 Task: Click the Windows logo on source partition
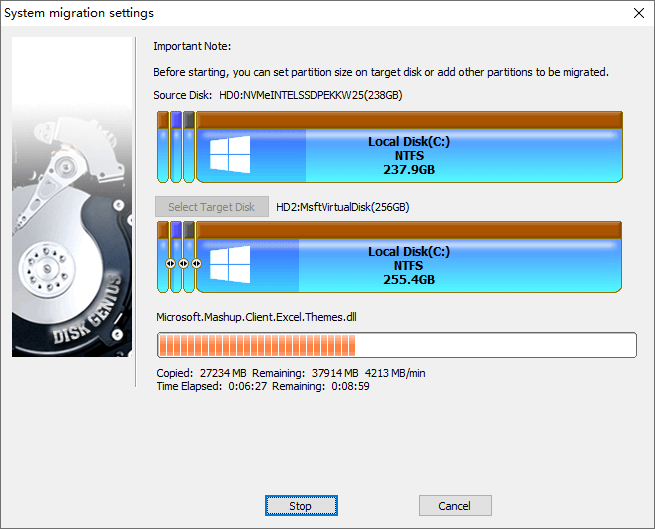(230, 154)
